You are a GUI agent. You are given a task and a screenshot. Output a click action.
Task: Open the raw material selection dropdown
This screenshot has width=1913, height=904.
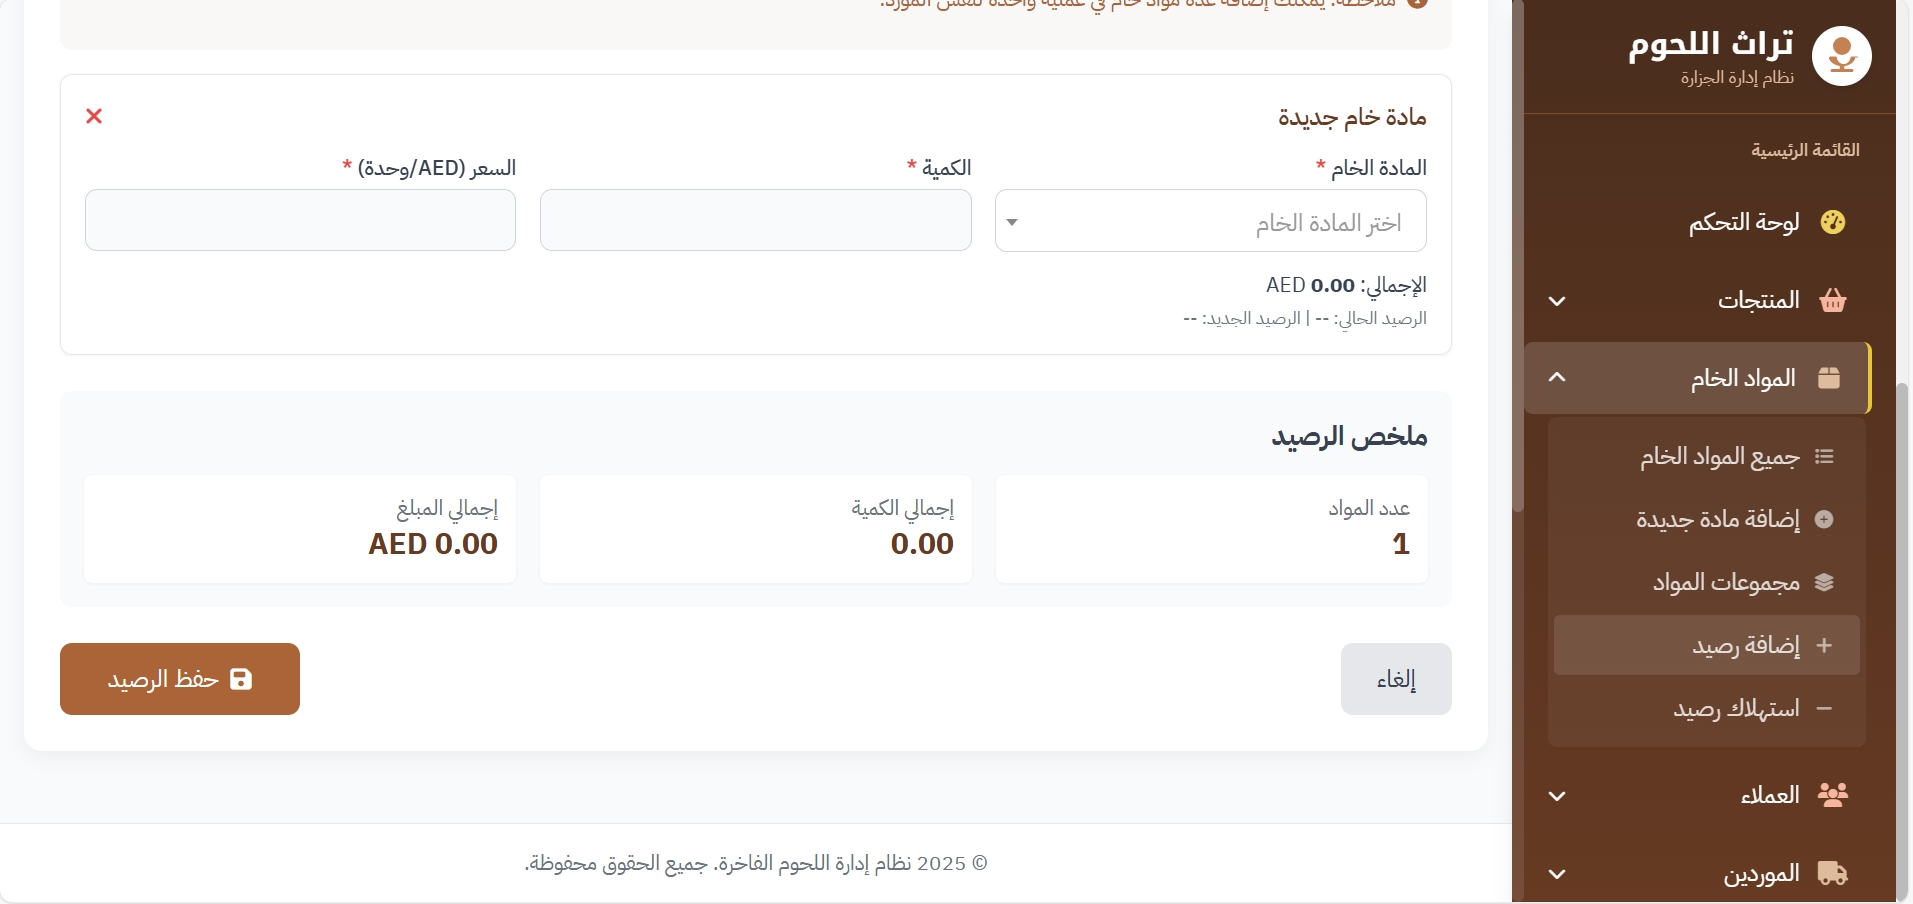click(x=1210, y=221)
